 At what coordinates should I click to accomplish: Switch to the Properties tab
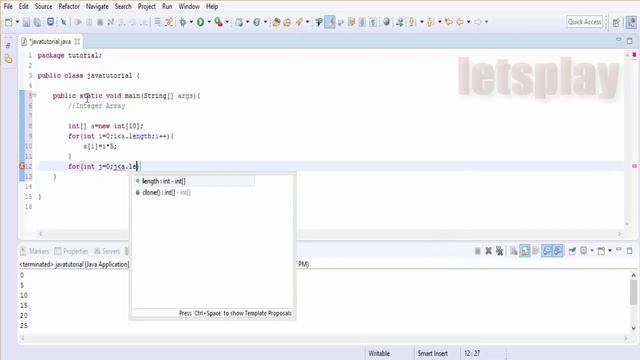(x=72, y=251)
